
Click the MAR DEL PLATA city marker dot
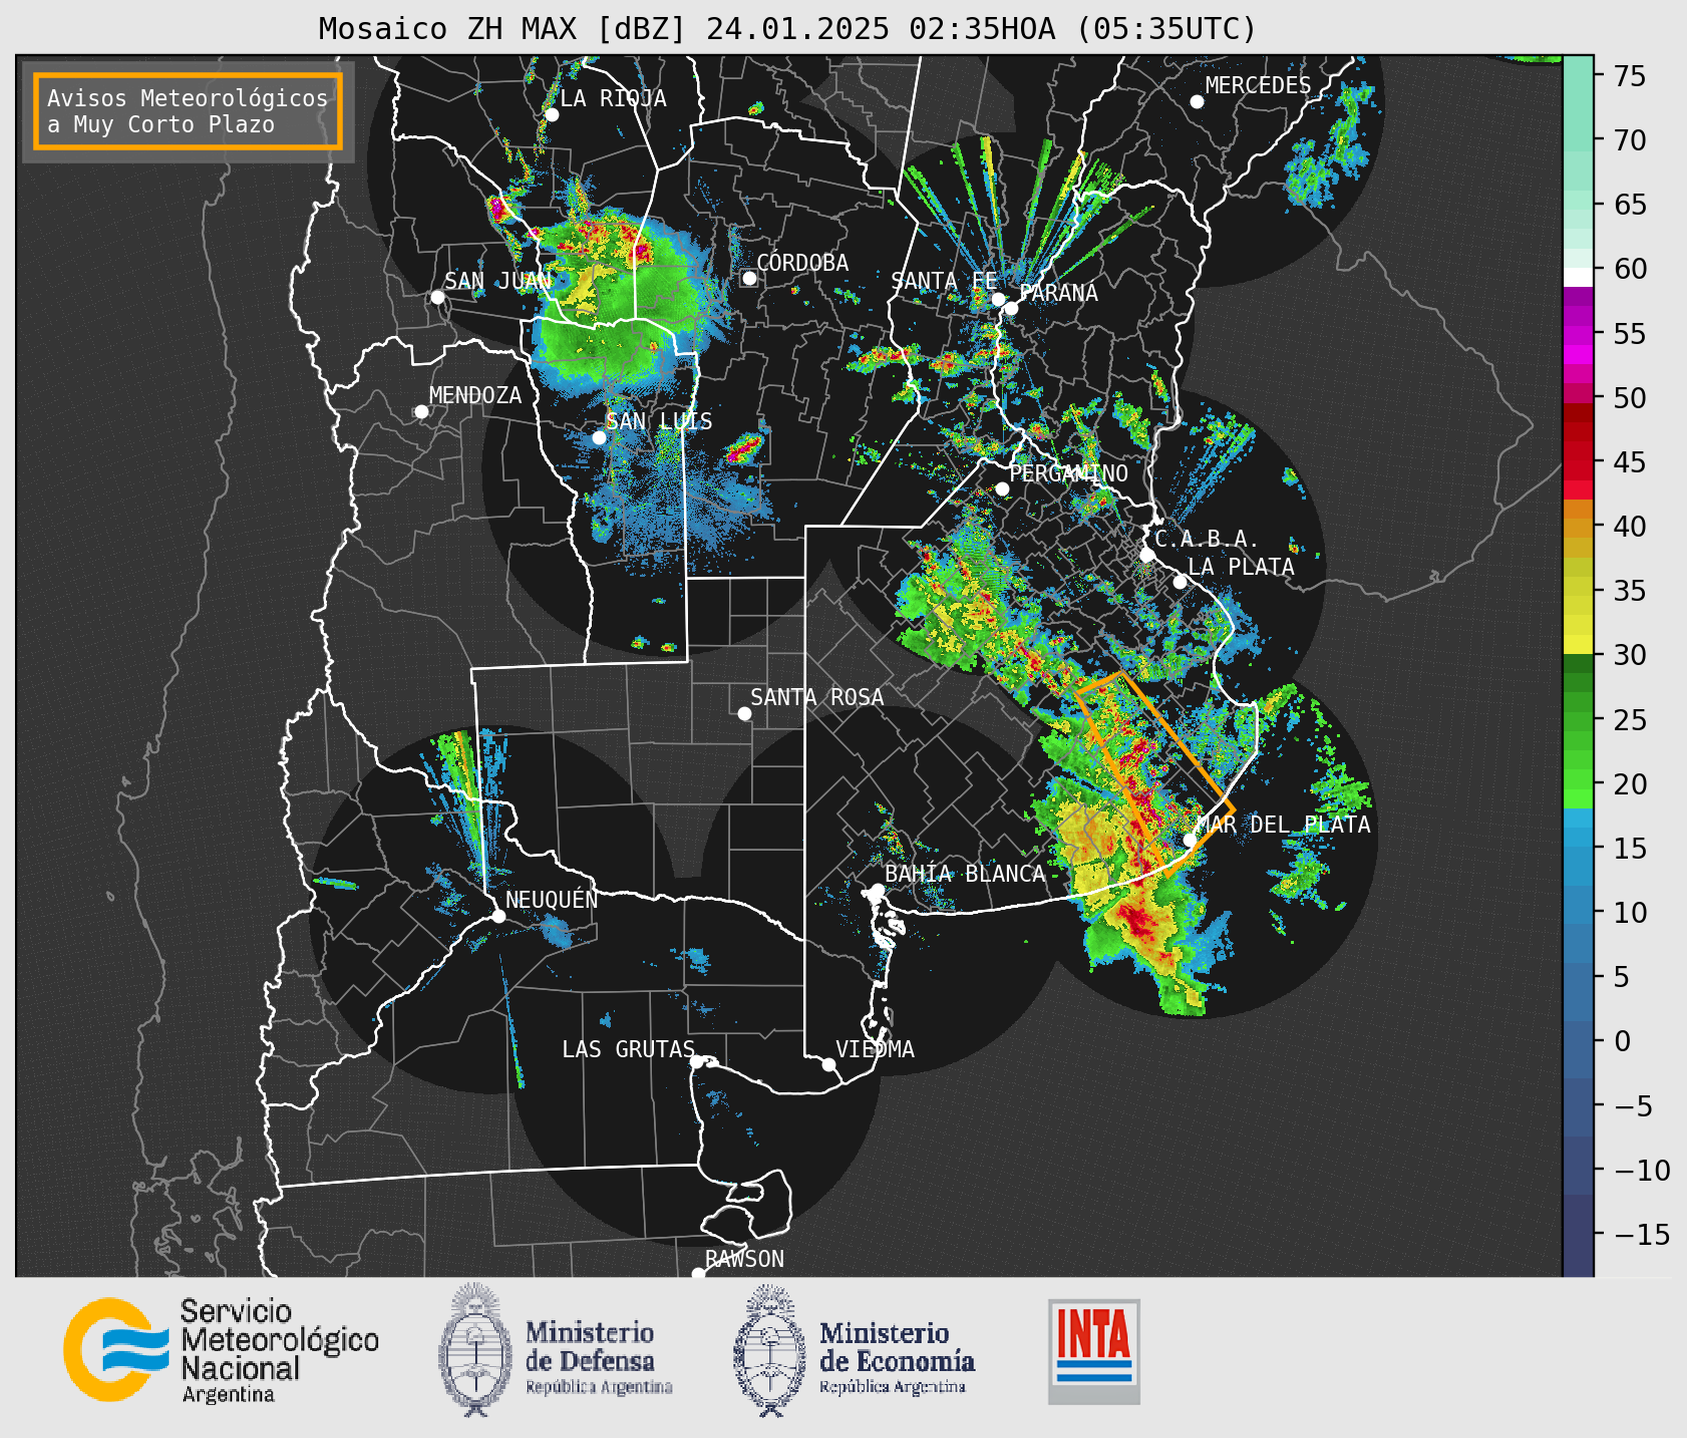coord(1189,840)
